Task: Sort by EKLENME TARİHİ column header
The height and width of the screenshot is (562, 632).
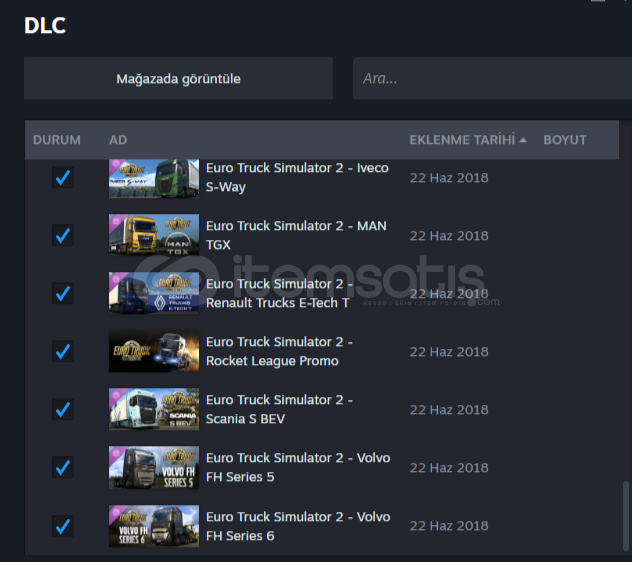Action: 462,140
